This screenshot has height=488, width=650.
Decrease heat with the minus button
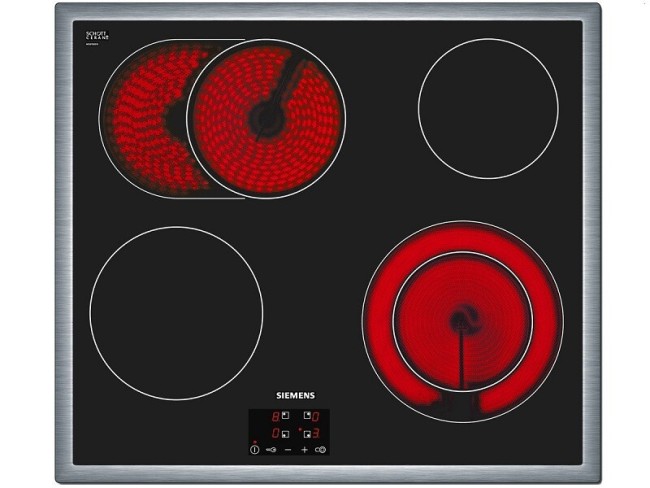pos(288,450)
